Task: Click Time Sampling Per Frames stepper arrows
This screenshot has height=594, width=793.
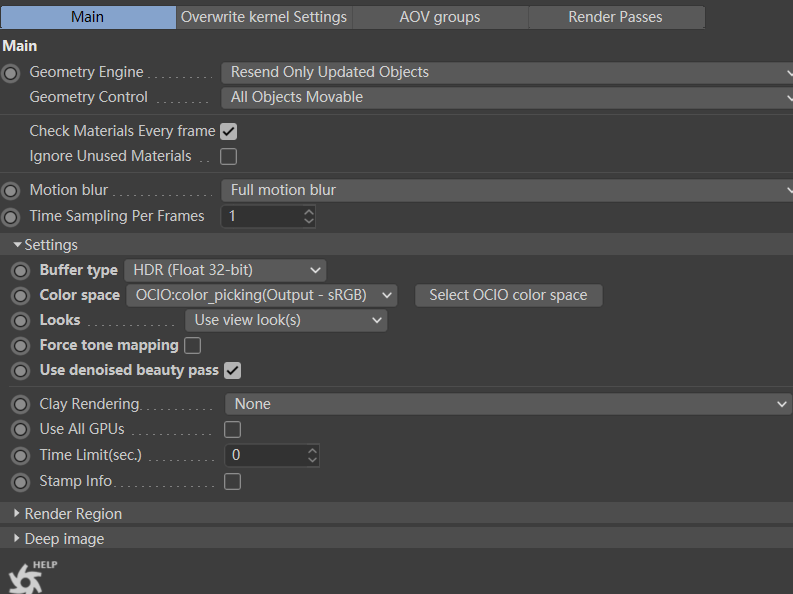Action: tap(309, 216)
